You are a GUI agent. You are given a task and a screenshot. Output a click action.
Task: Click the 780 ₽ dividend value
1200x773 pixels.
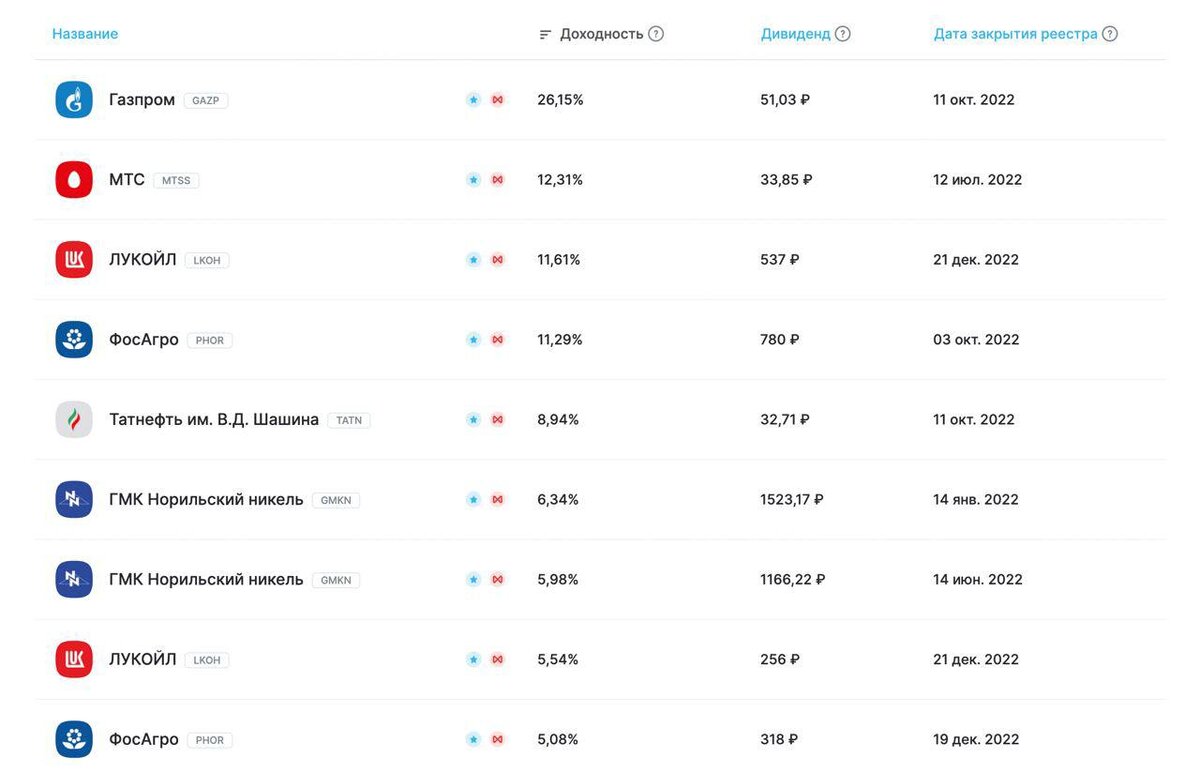780,340
